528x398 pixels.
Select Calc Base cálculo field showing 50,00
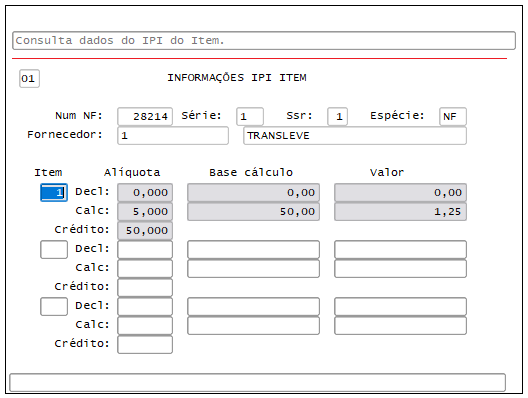[x=253, y=211]
